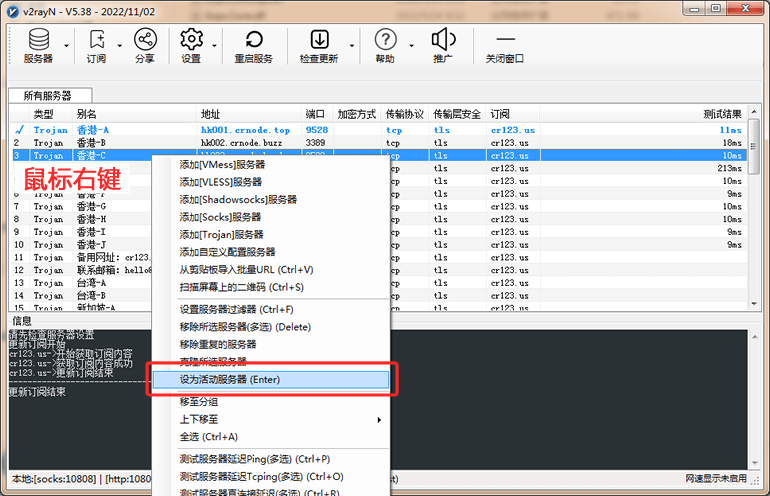Select server row 香港-A
The width and height of the screenshot is (770, 496).
coord(379,130)
